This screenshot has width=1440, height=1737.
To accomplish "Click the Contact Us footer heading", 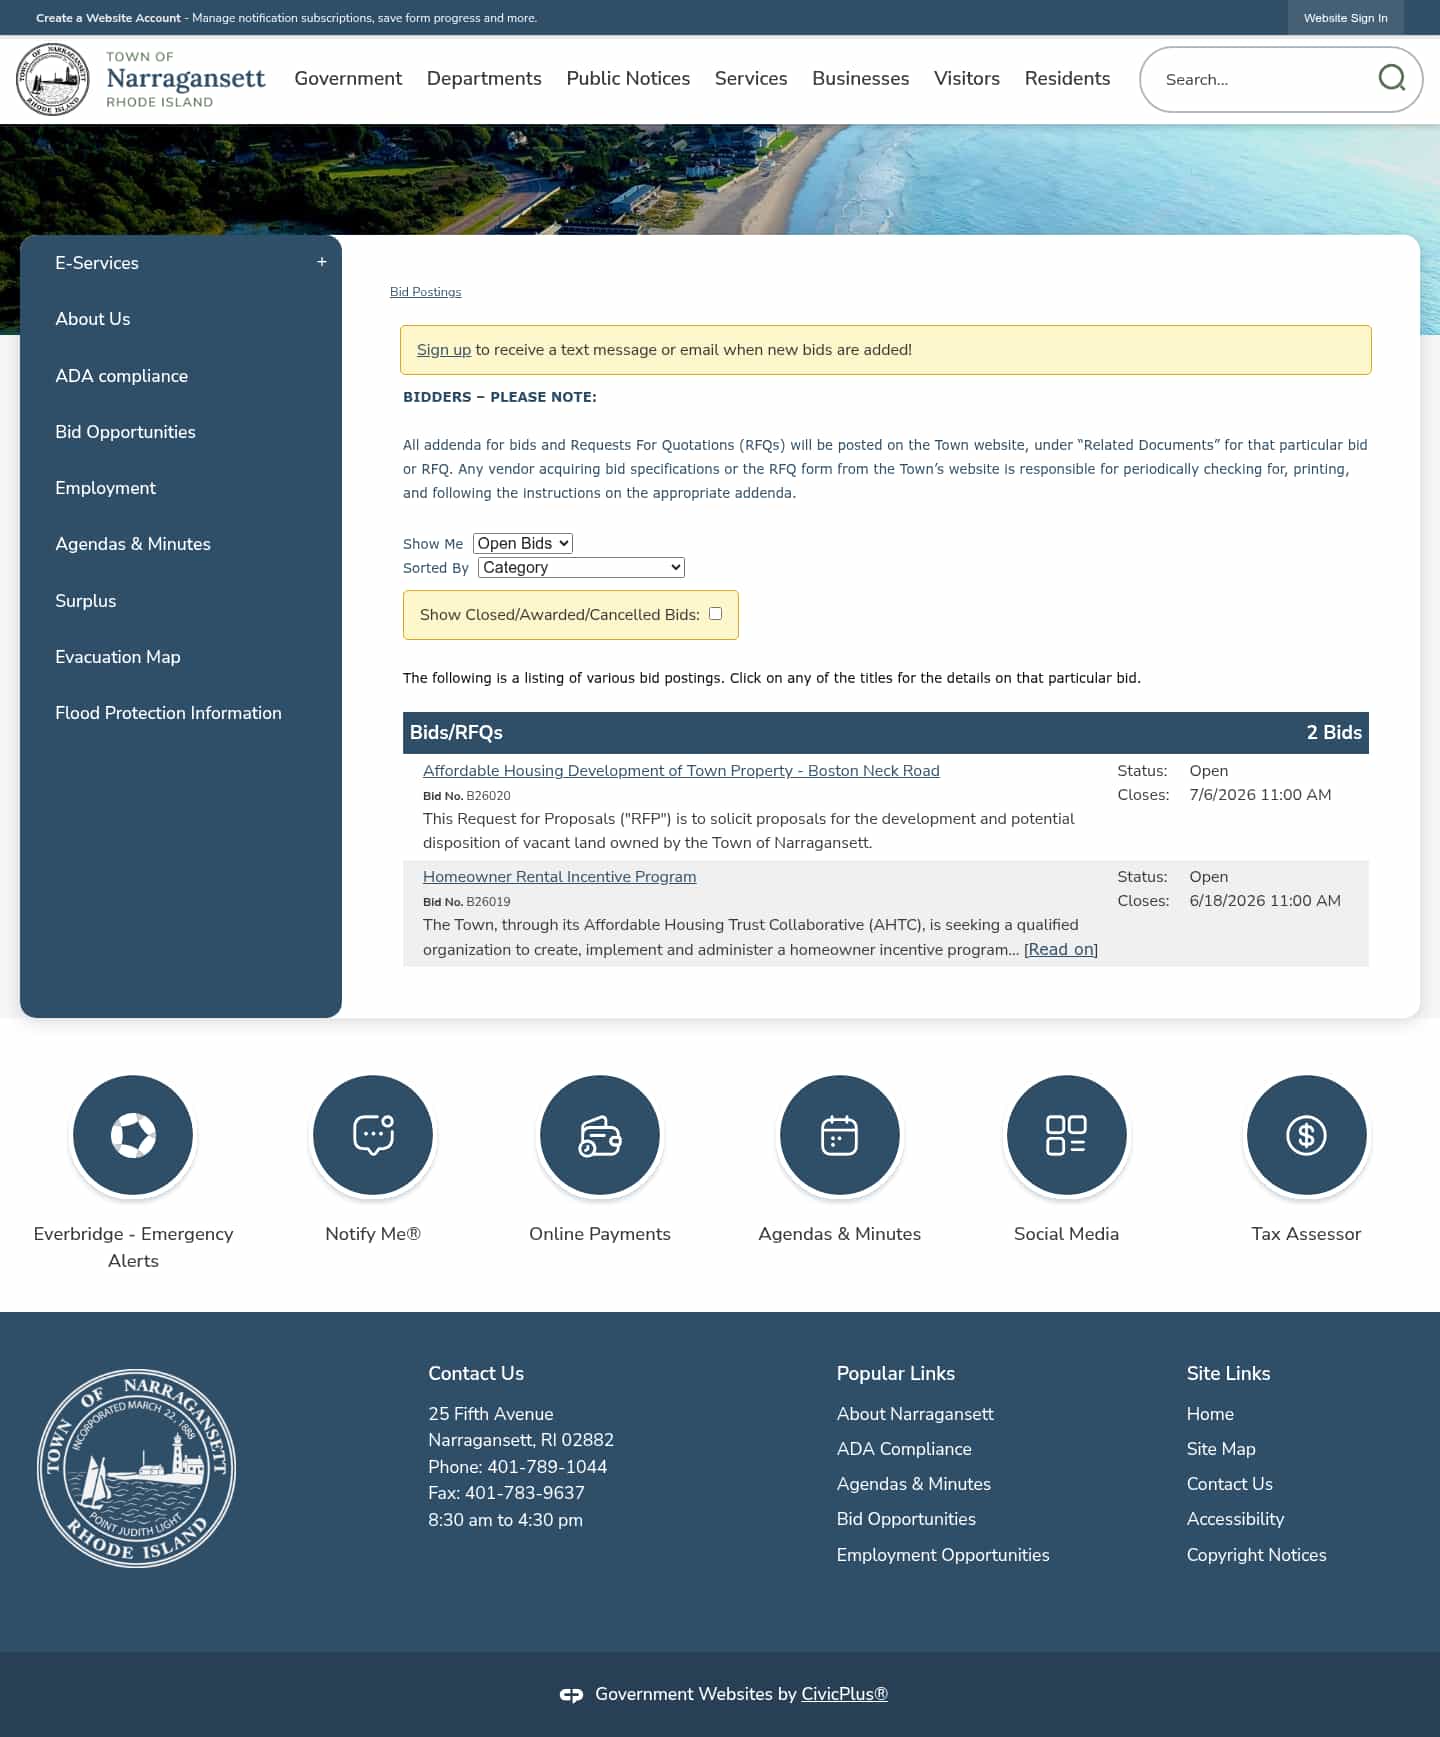I will pos(476,1374).
